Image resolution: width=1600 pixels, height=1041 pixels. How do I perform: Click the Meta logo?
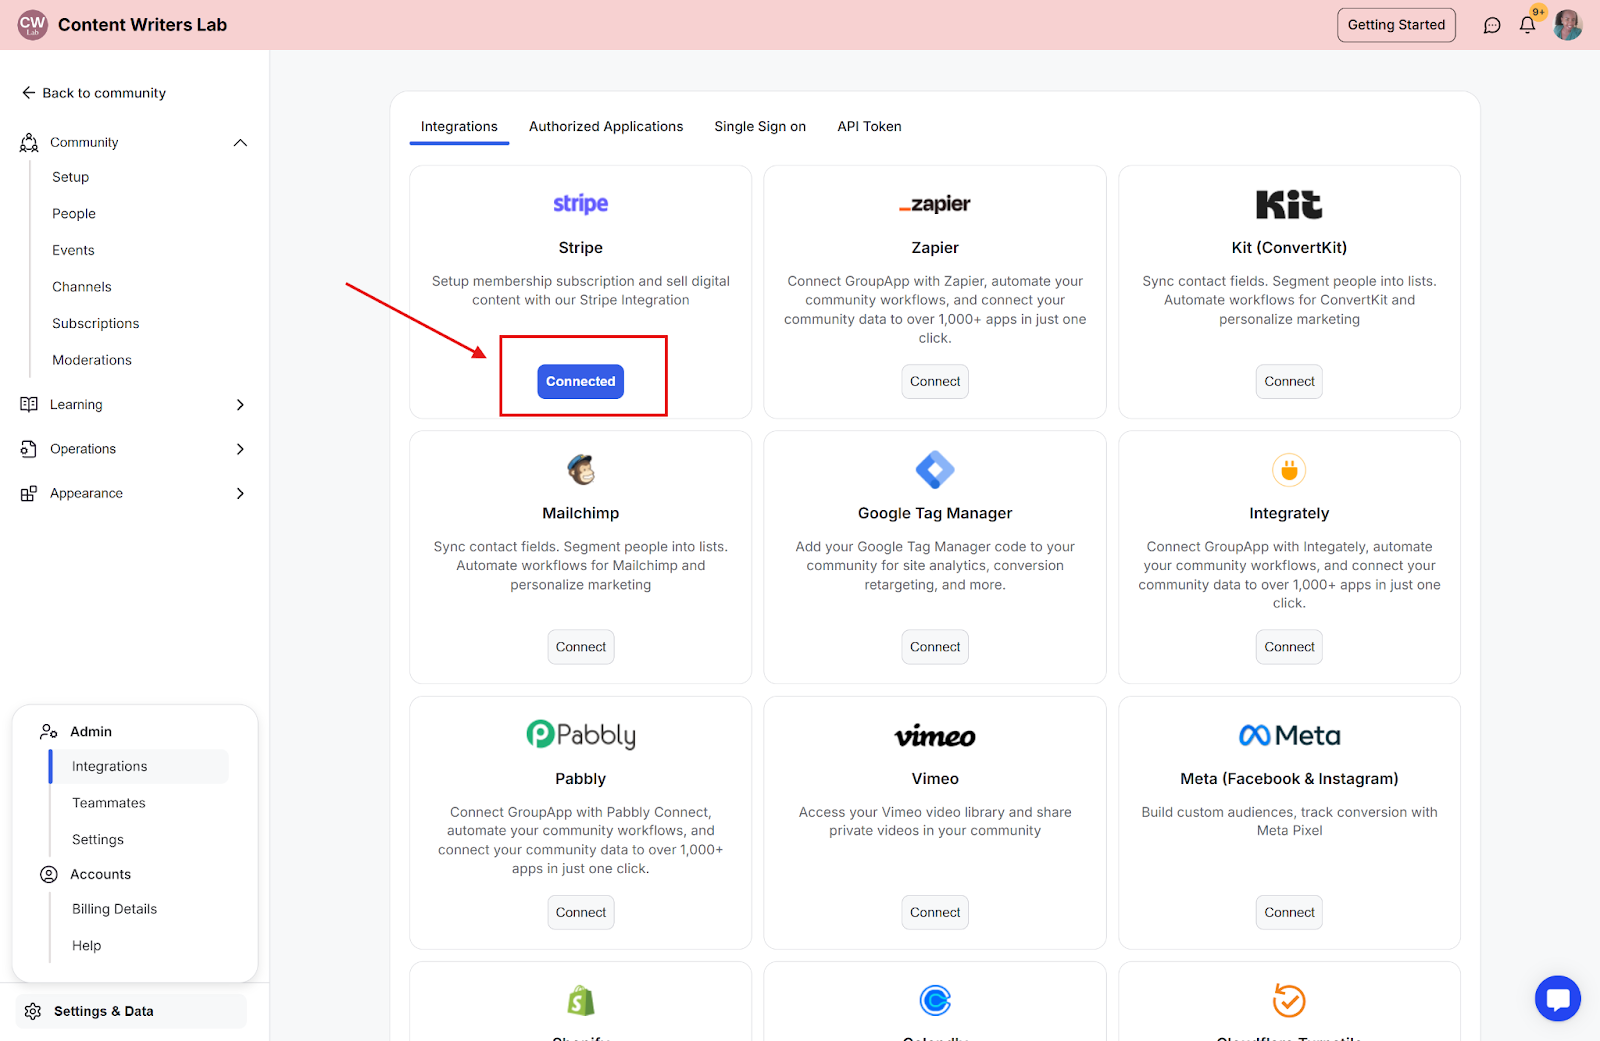click(x=1289, y=736)
